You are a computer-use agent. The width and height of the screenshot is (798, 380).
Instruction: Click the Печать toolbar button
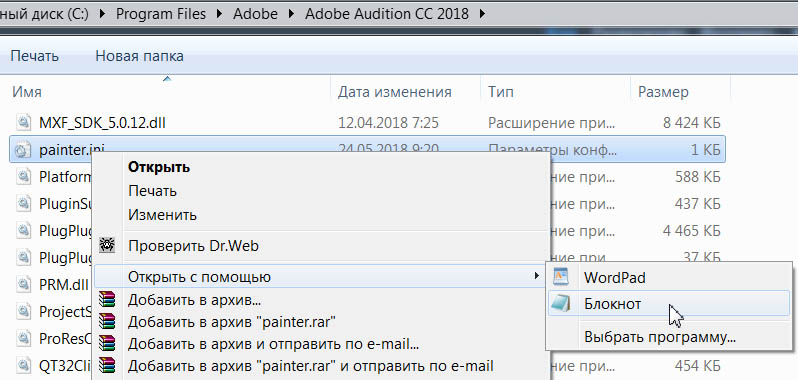coord(35,55)
